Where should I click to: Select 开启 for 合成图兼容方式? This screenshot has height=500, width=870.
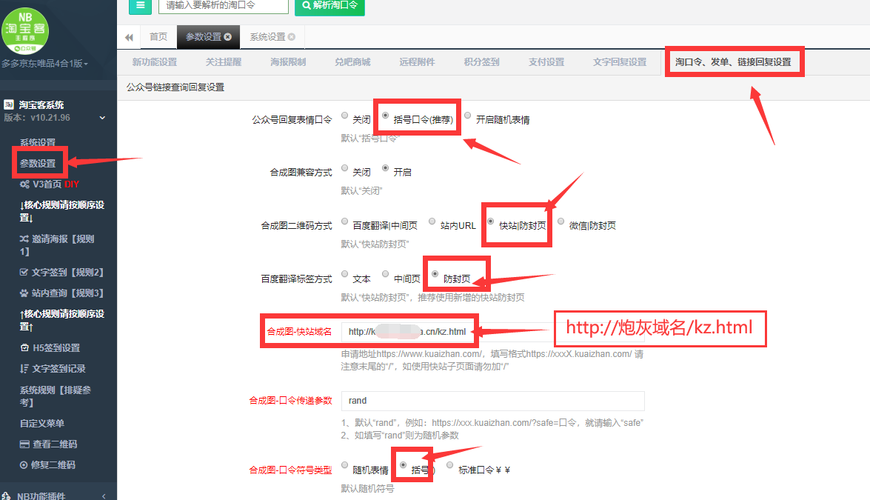pos(385,168)
